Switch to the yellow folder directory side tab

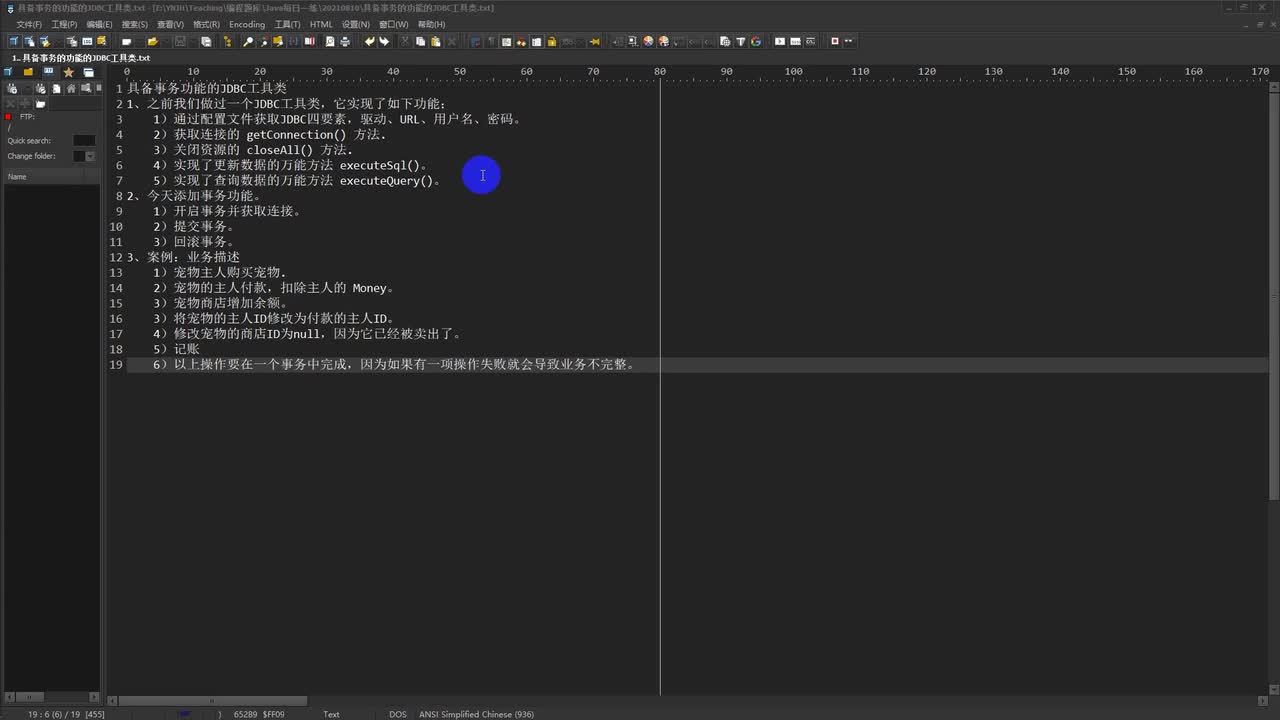[x=28, y=72]
